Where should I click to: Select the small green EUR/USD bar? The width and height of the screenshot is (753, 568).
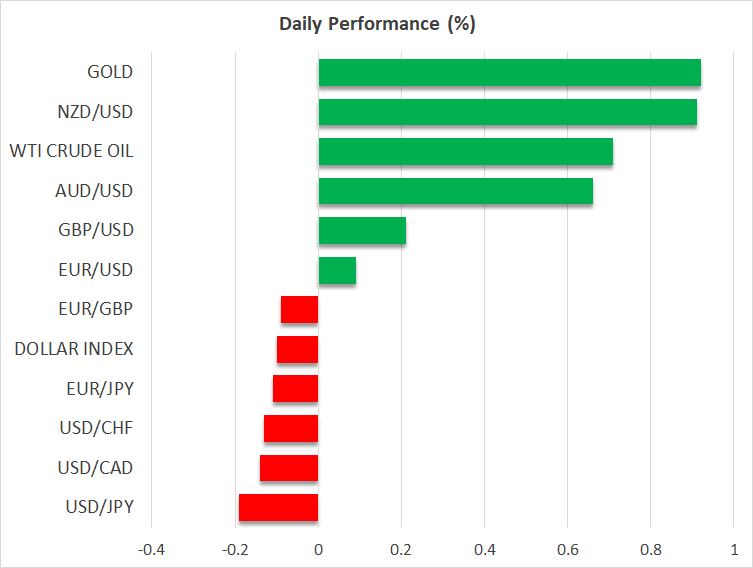(337, 270)
